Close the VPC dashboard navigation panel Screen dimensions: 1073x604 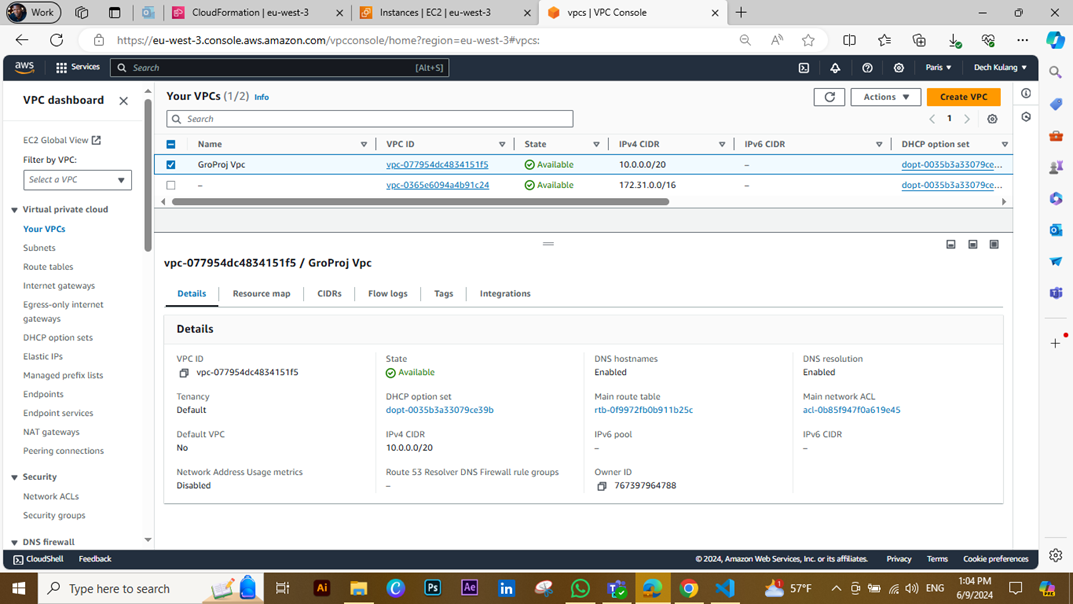tap(123, 101)
